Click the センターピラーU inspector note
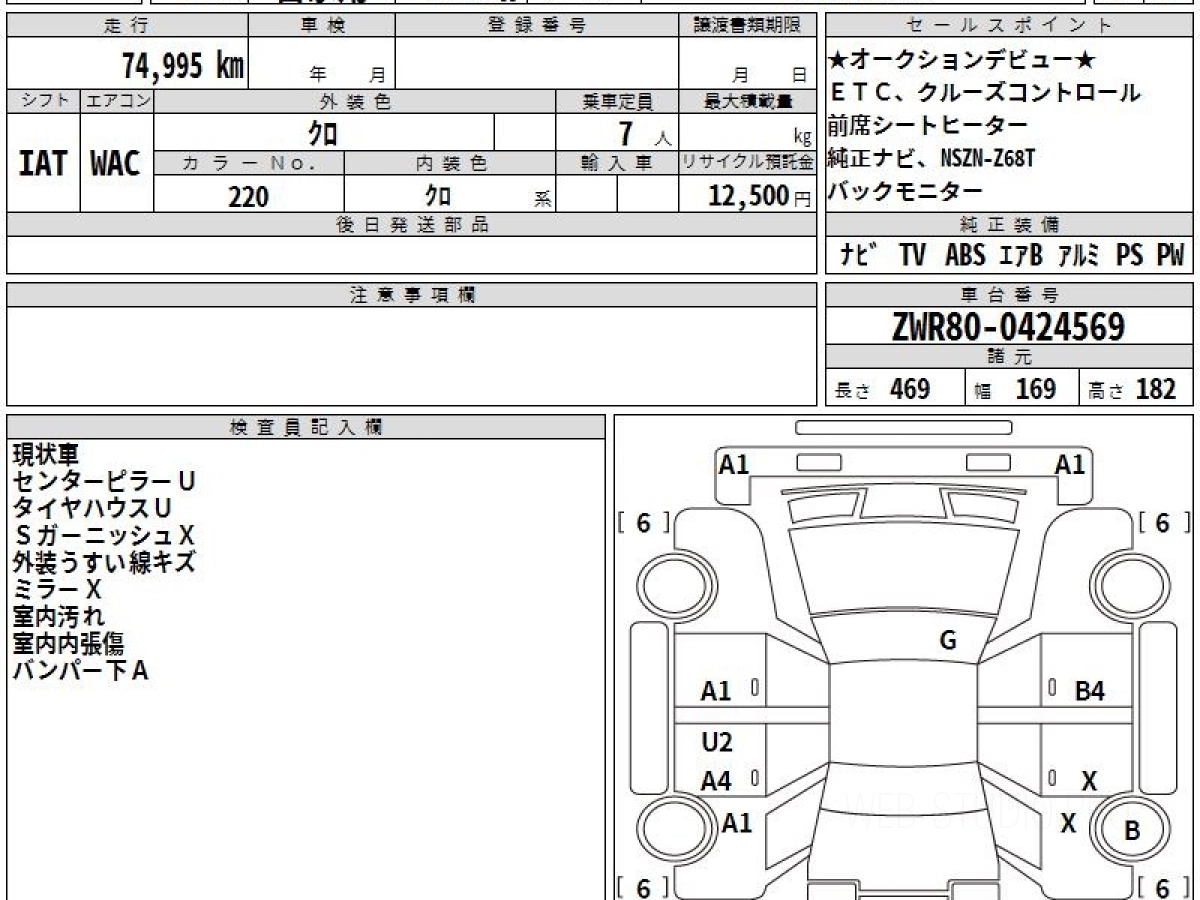Image resolution: width=1200 pixels, height=900 pixels. 104,481
